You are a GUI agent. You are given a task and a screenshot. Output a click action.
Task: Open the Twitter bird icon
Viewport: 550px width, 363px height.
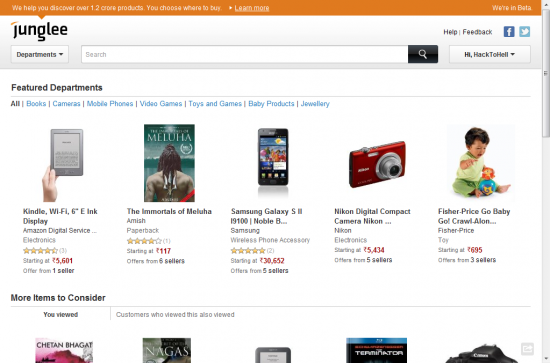pyautogui.click(x=524, y=32)
